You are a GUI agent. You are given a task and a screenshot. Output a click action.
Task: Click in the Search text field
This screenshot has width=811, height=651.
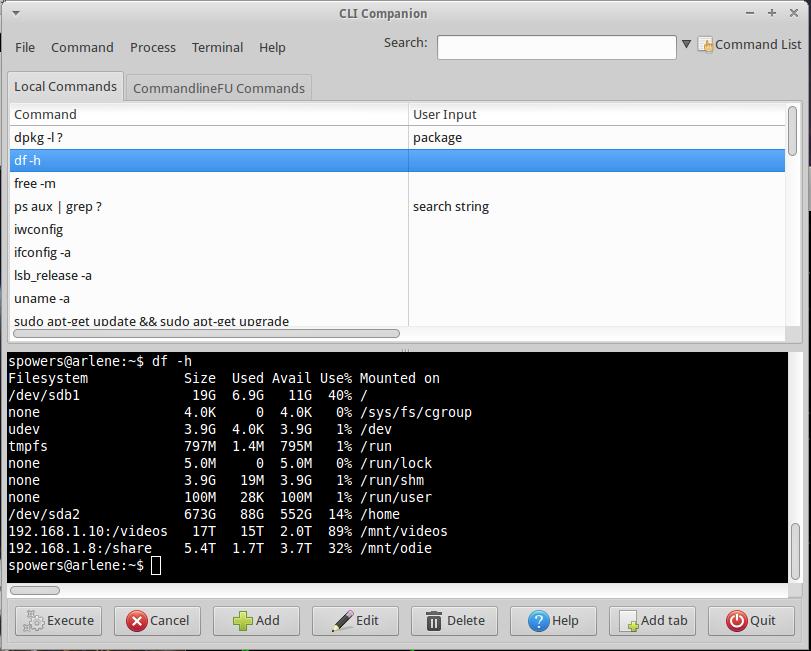(556, 47)
